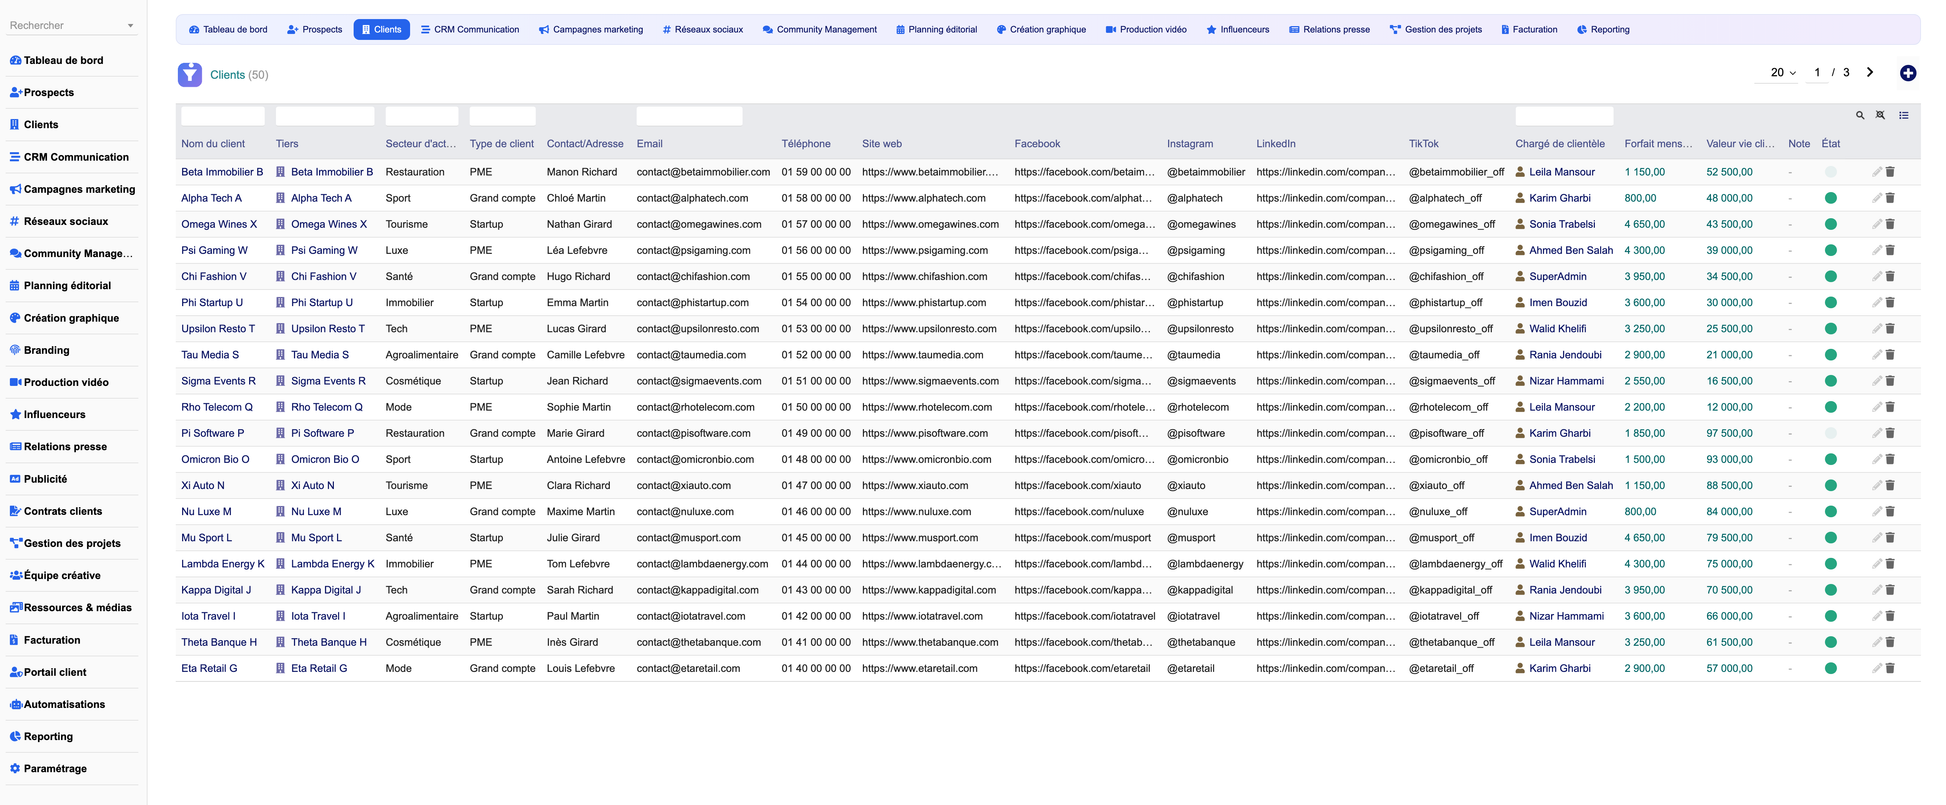Click email contact@sigmaevents.com
Viewport: 1946px width, 805px height.
click(699, 381)
